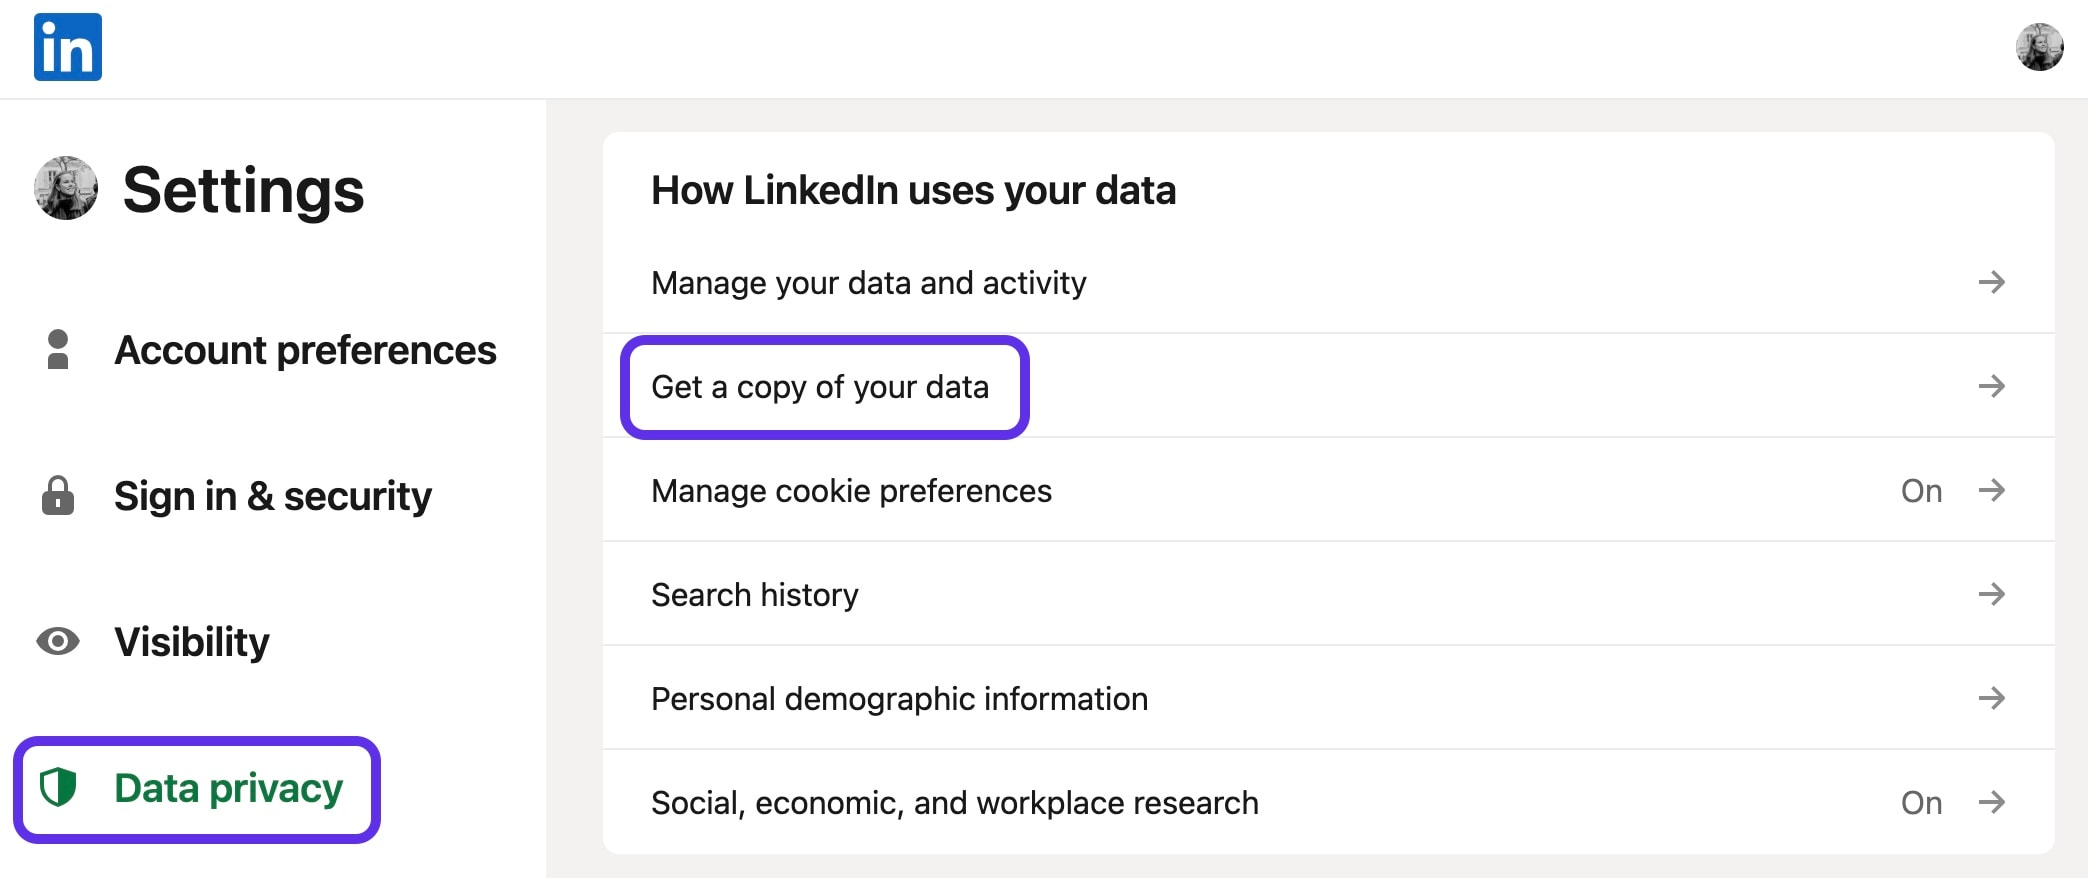Image resolution: width=2088 pixels, height=878 pixels.
Task: Click the eye icon for Visibility
Action: coord(58,641)
